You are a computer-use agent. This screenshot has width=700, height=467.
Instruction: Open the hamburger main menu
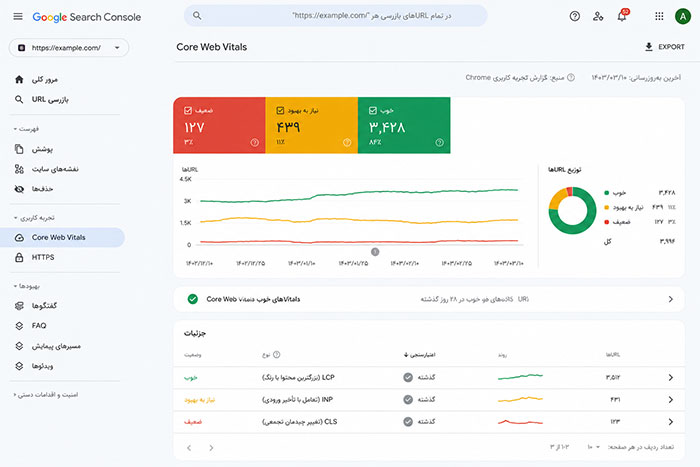pyautogui.click(x=18, y=17)
